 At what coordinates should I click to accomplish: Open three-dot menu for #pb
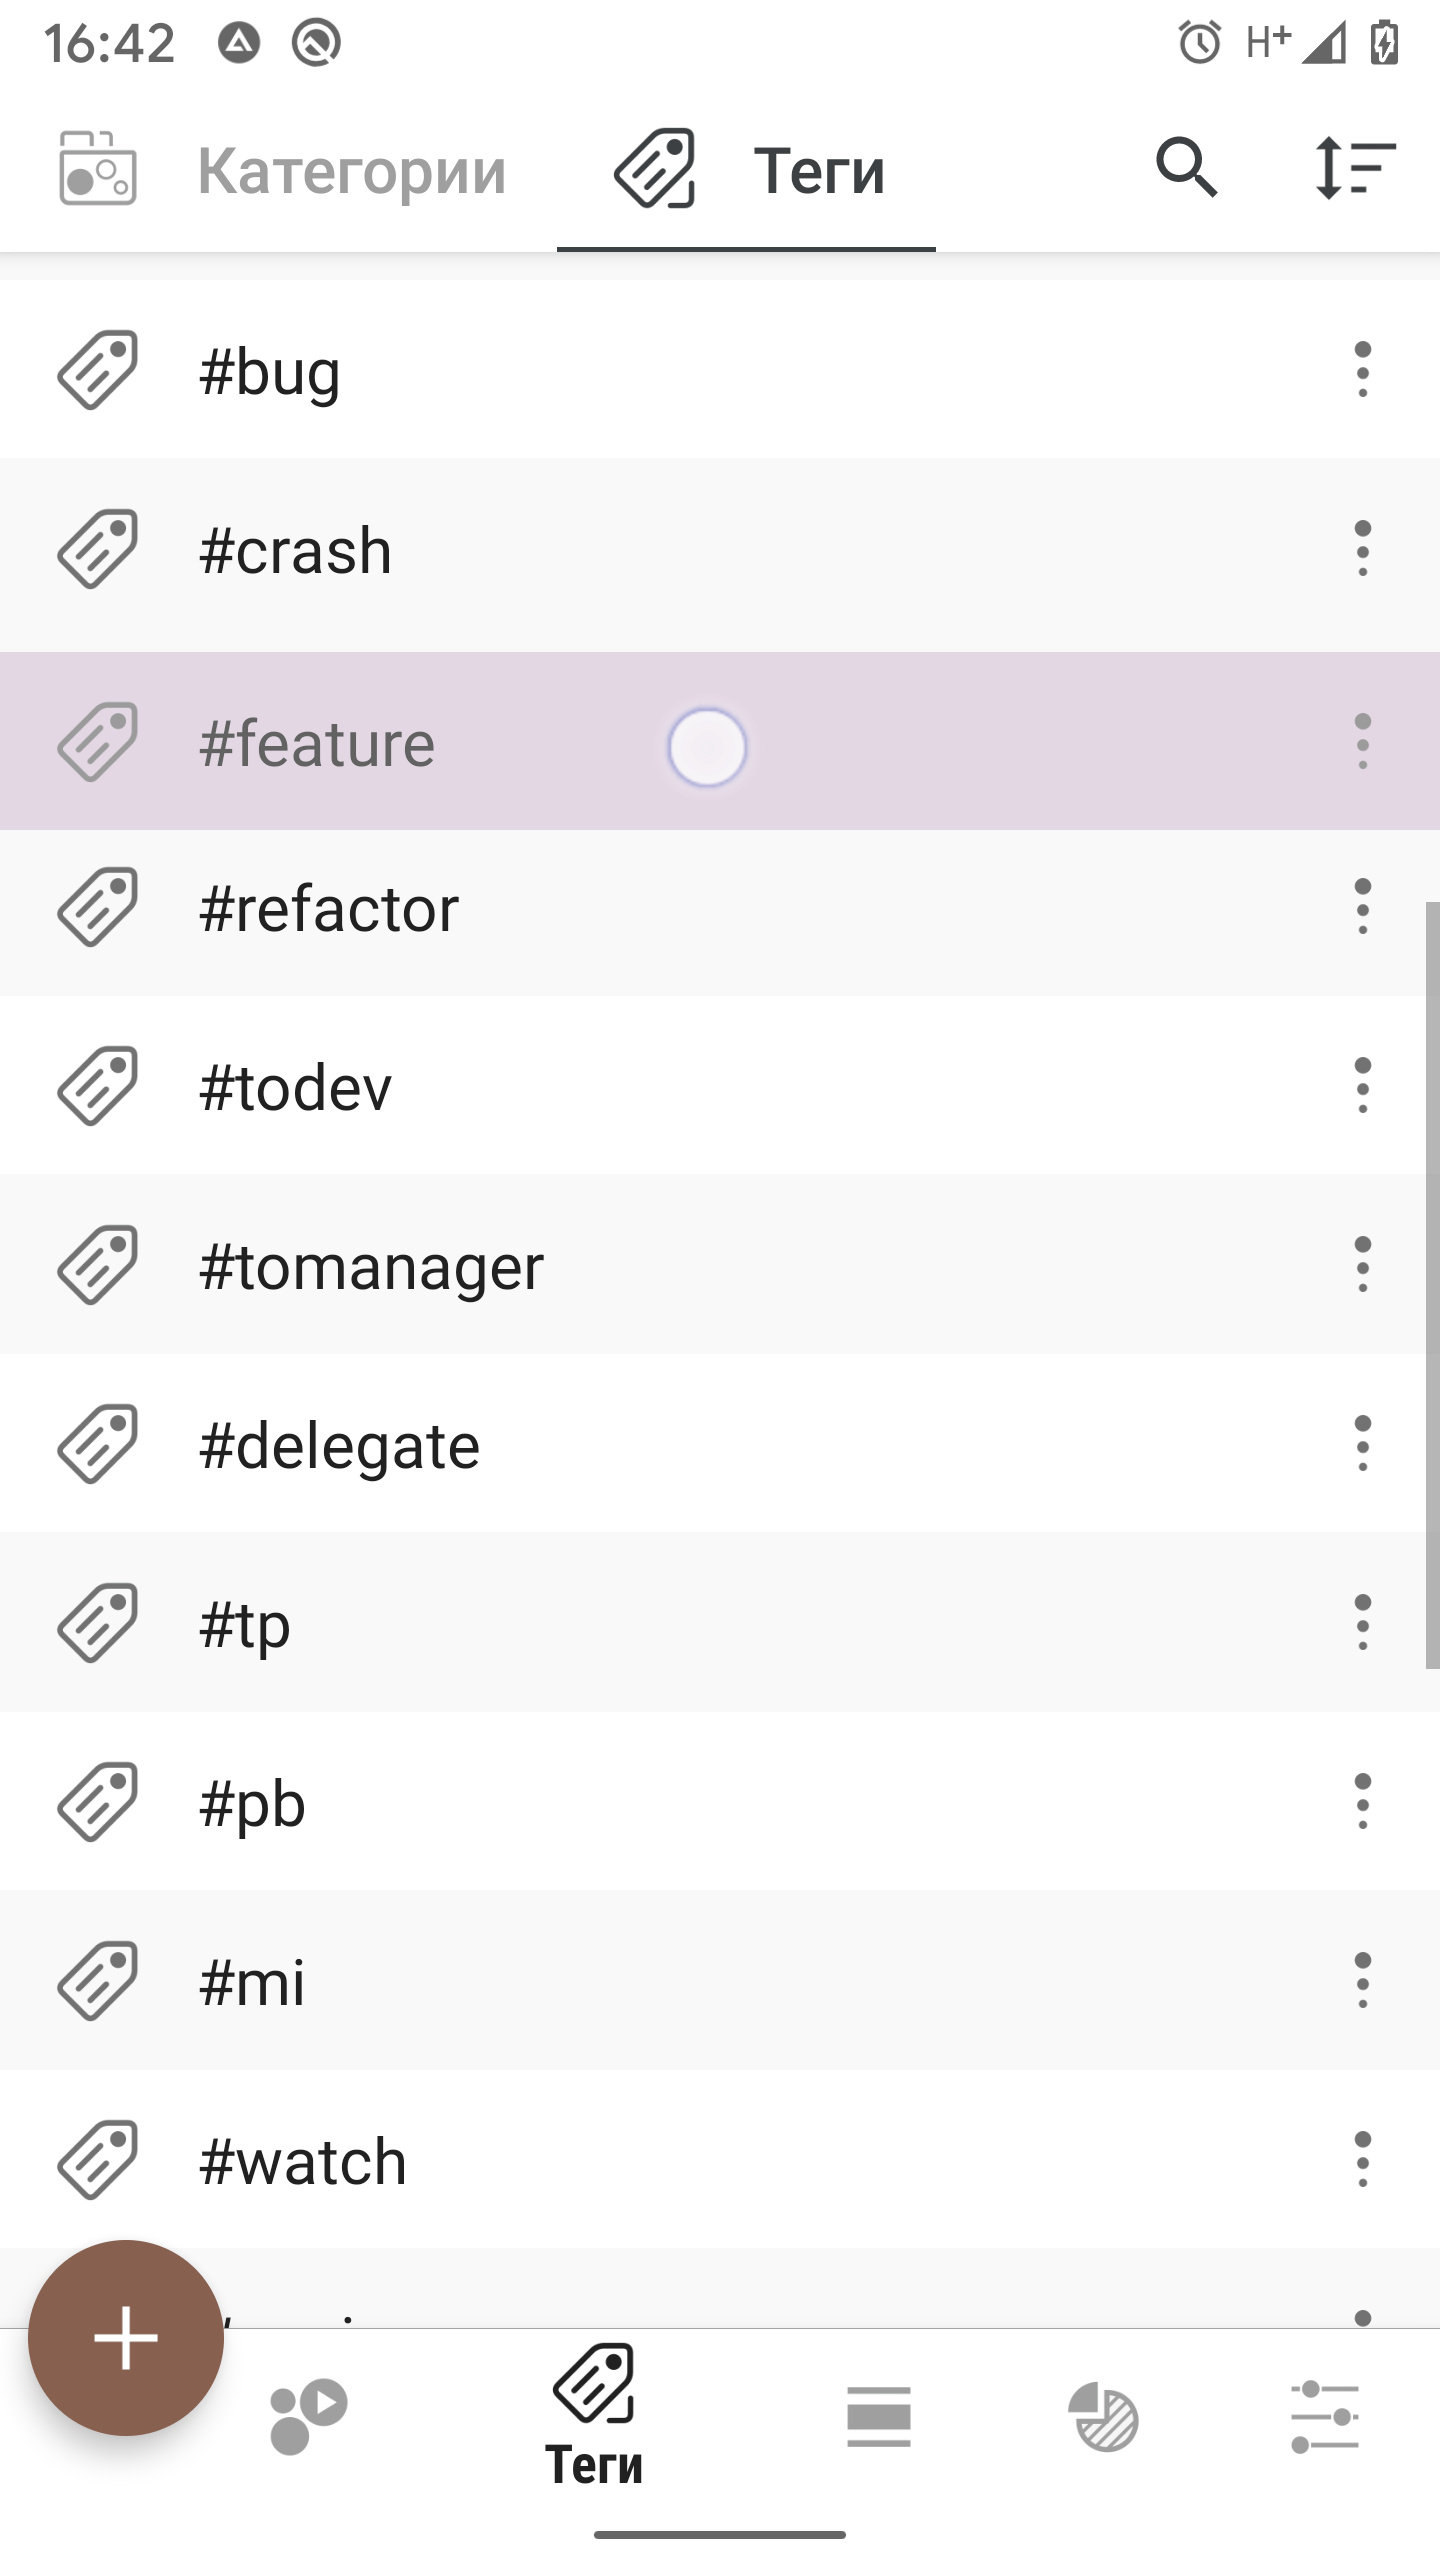pyautogui.click(x=1363, y=1801)
